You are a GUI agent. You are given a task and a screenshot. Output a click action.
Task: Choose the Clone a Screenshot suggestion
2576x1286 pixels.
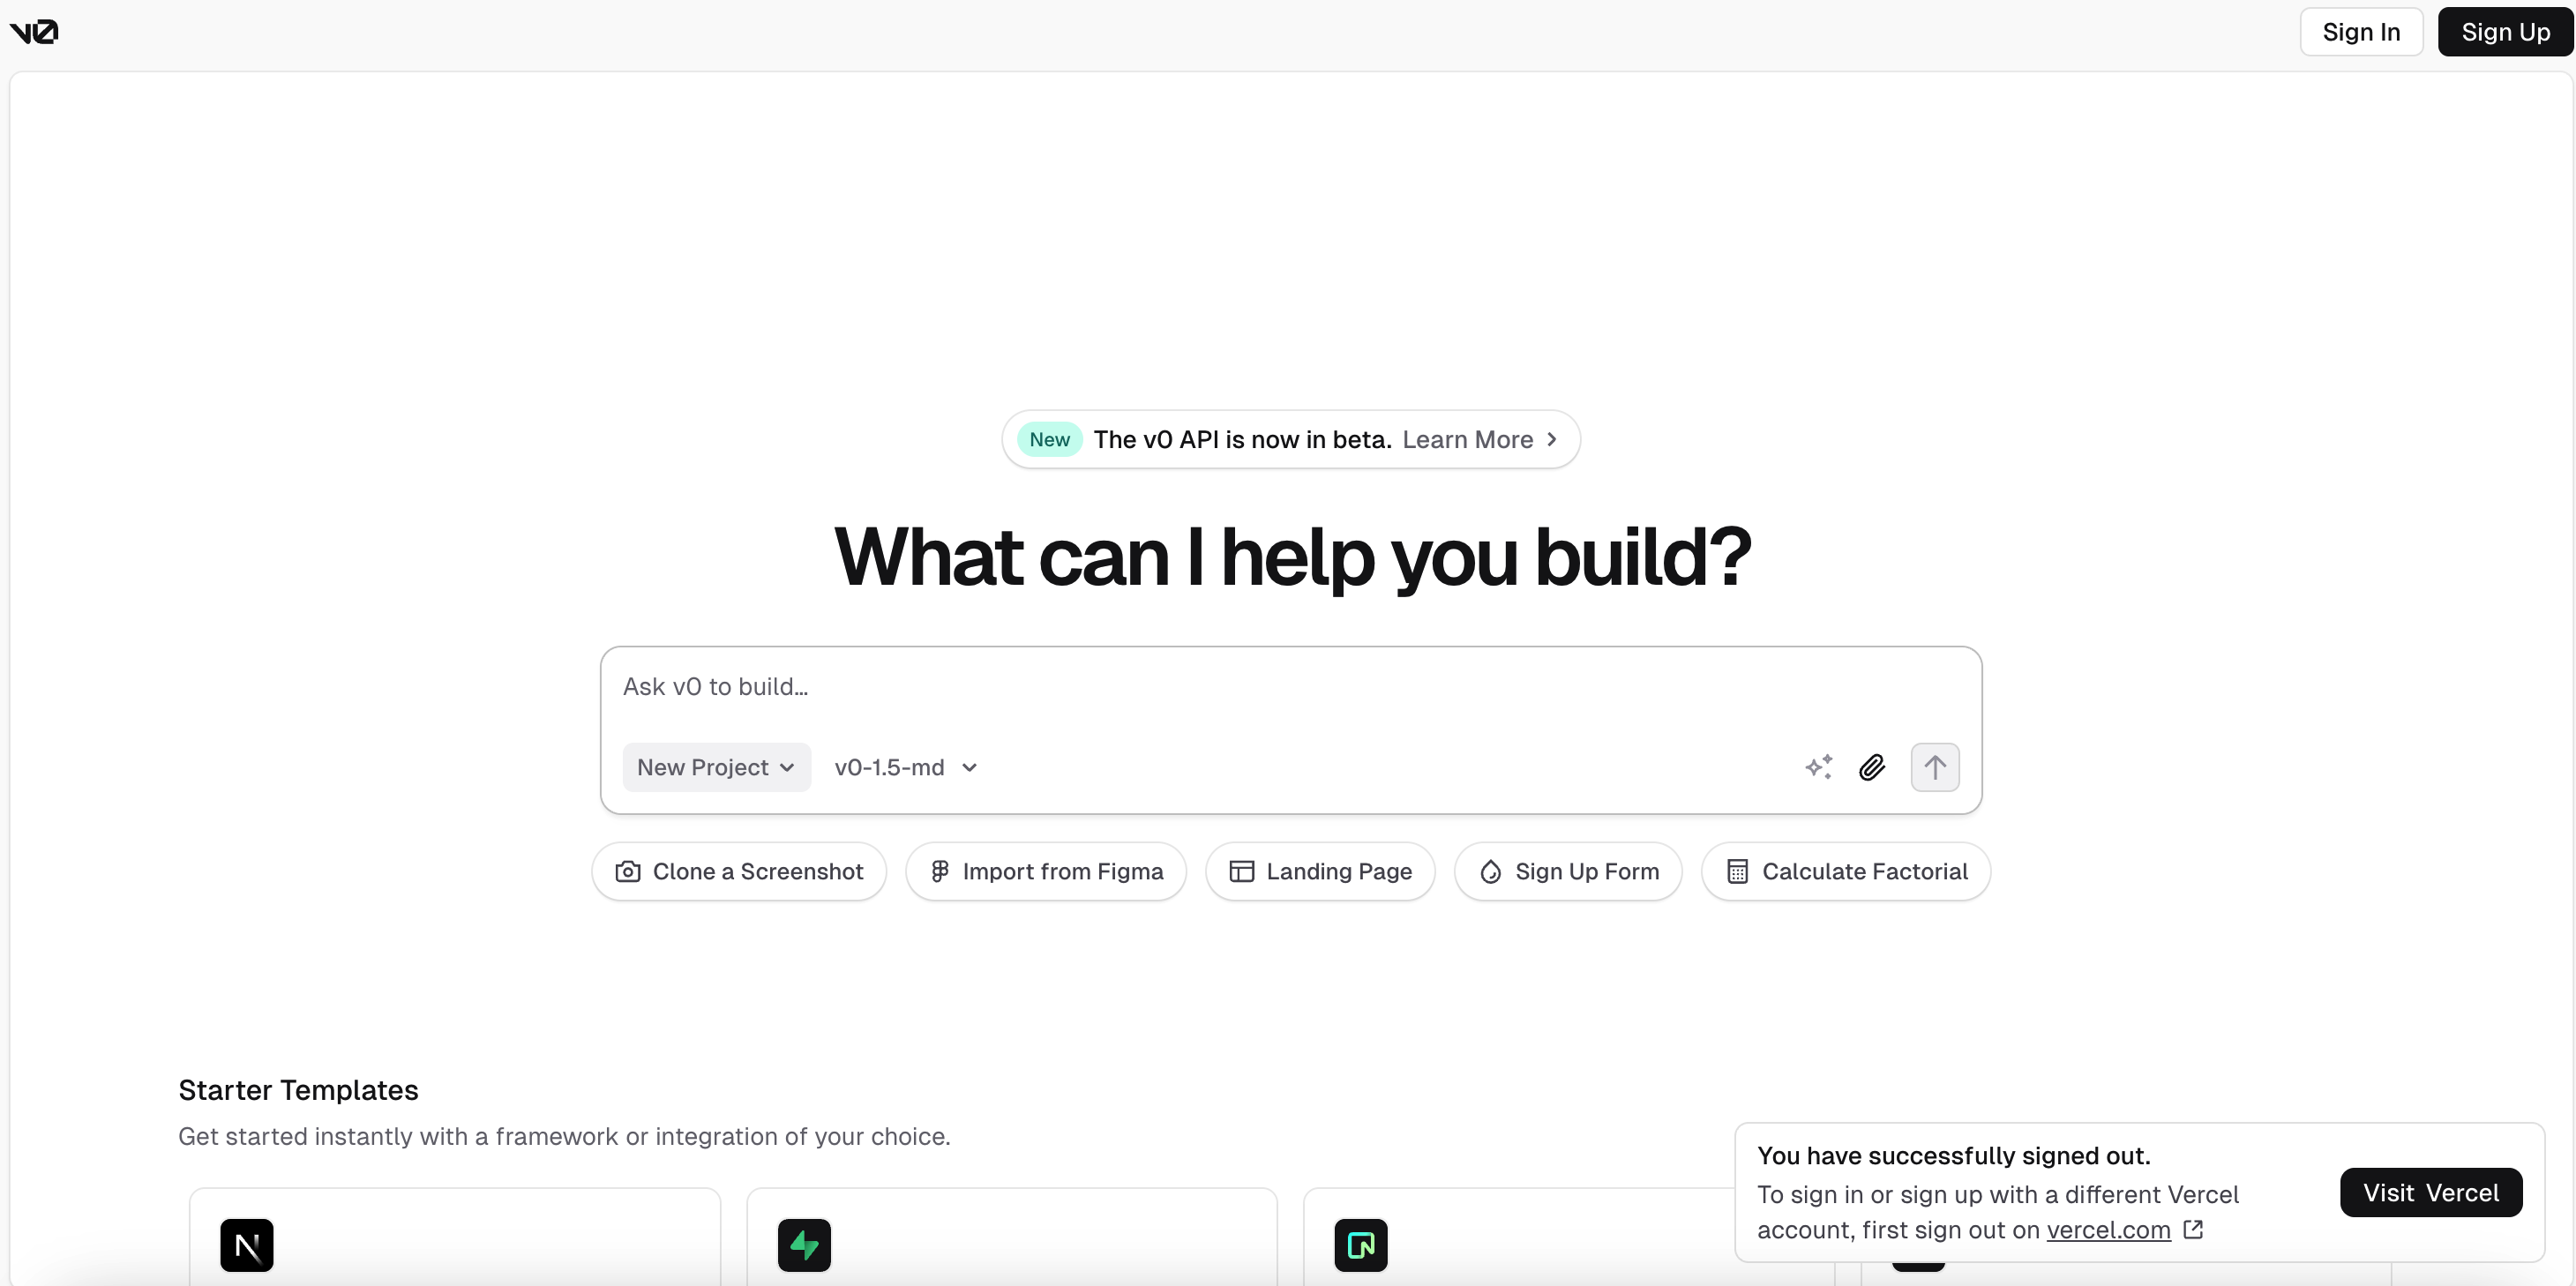[738, 871]
